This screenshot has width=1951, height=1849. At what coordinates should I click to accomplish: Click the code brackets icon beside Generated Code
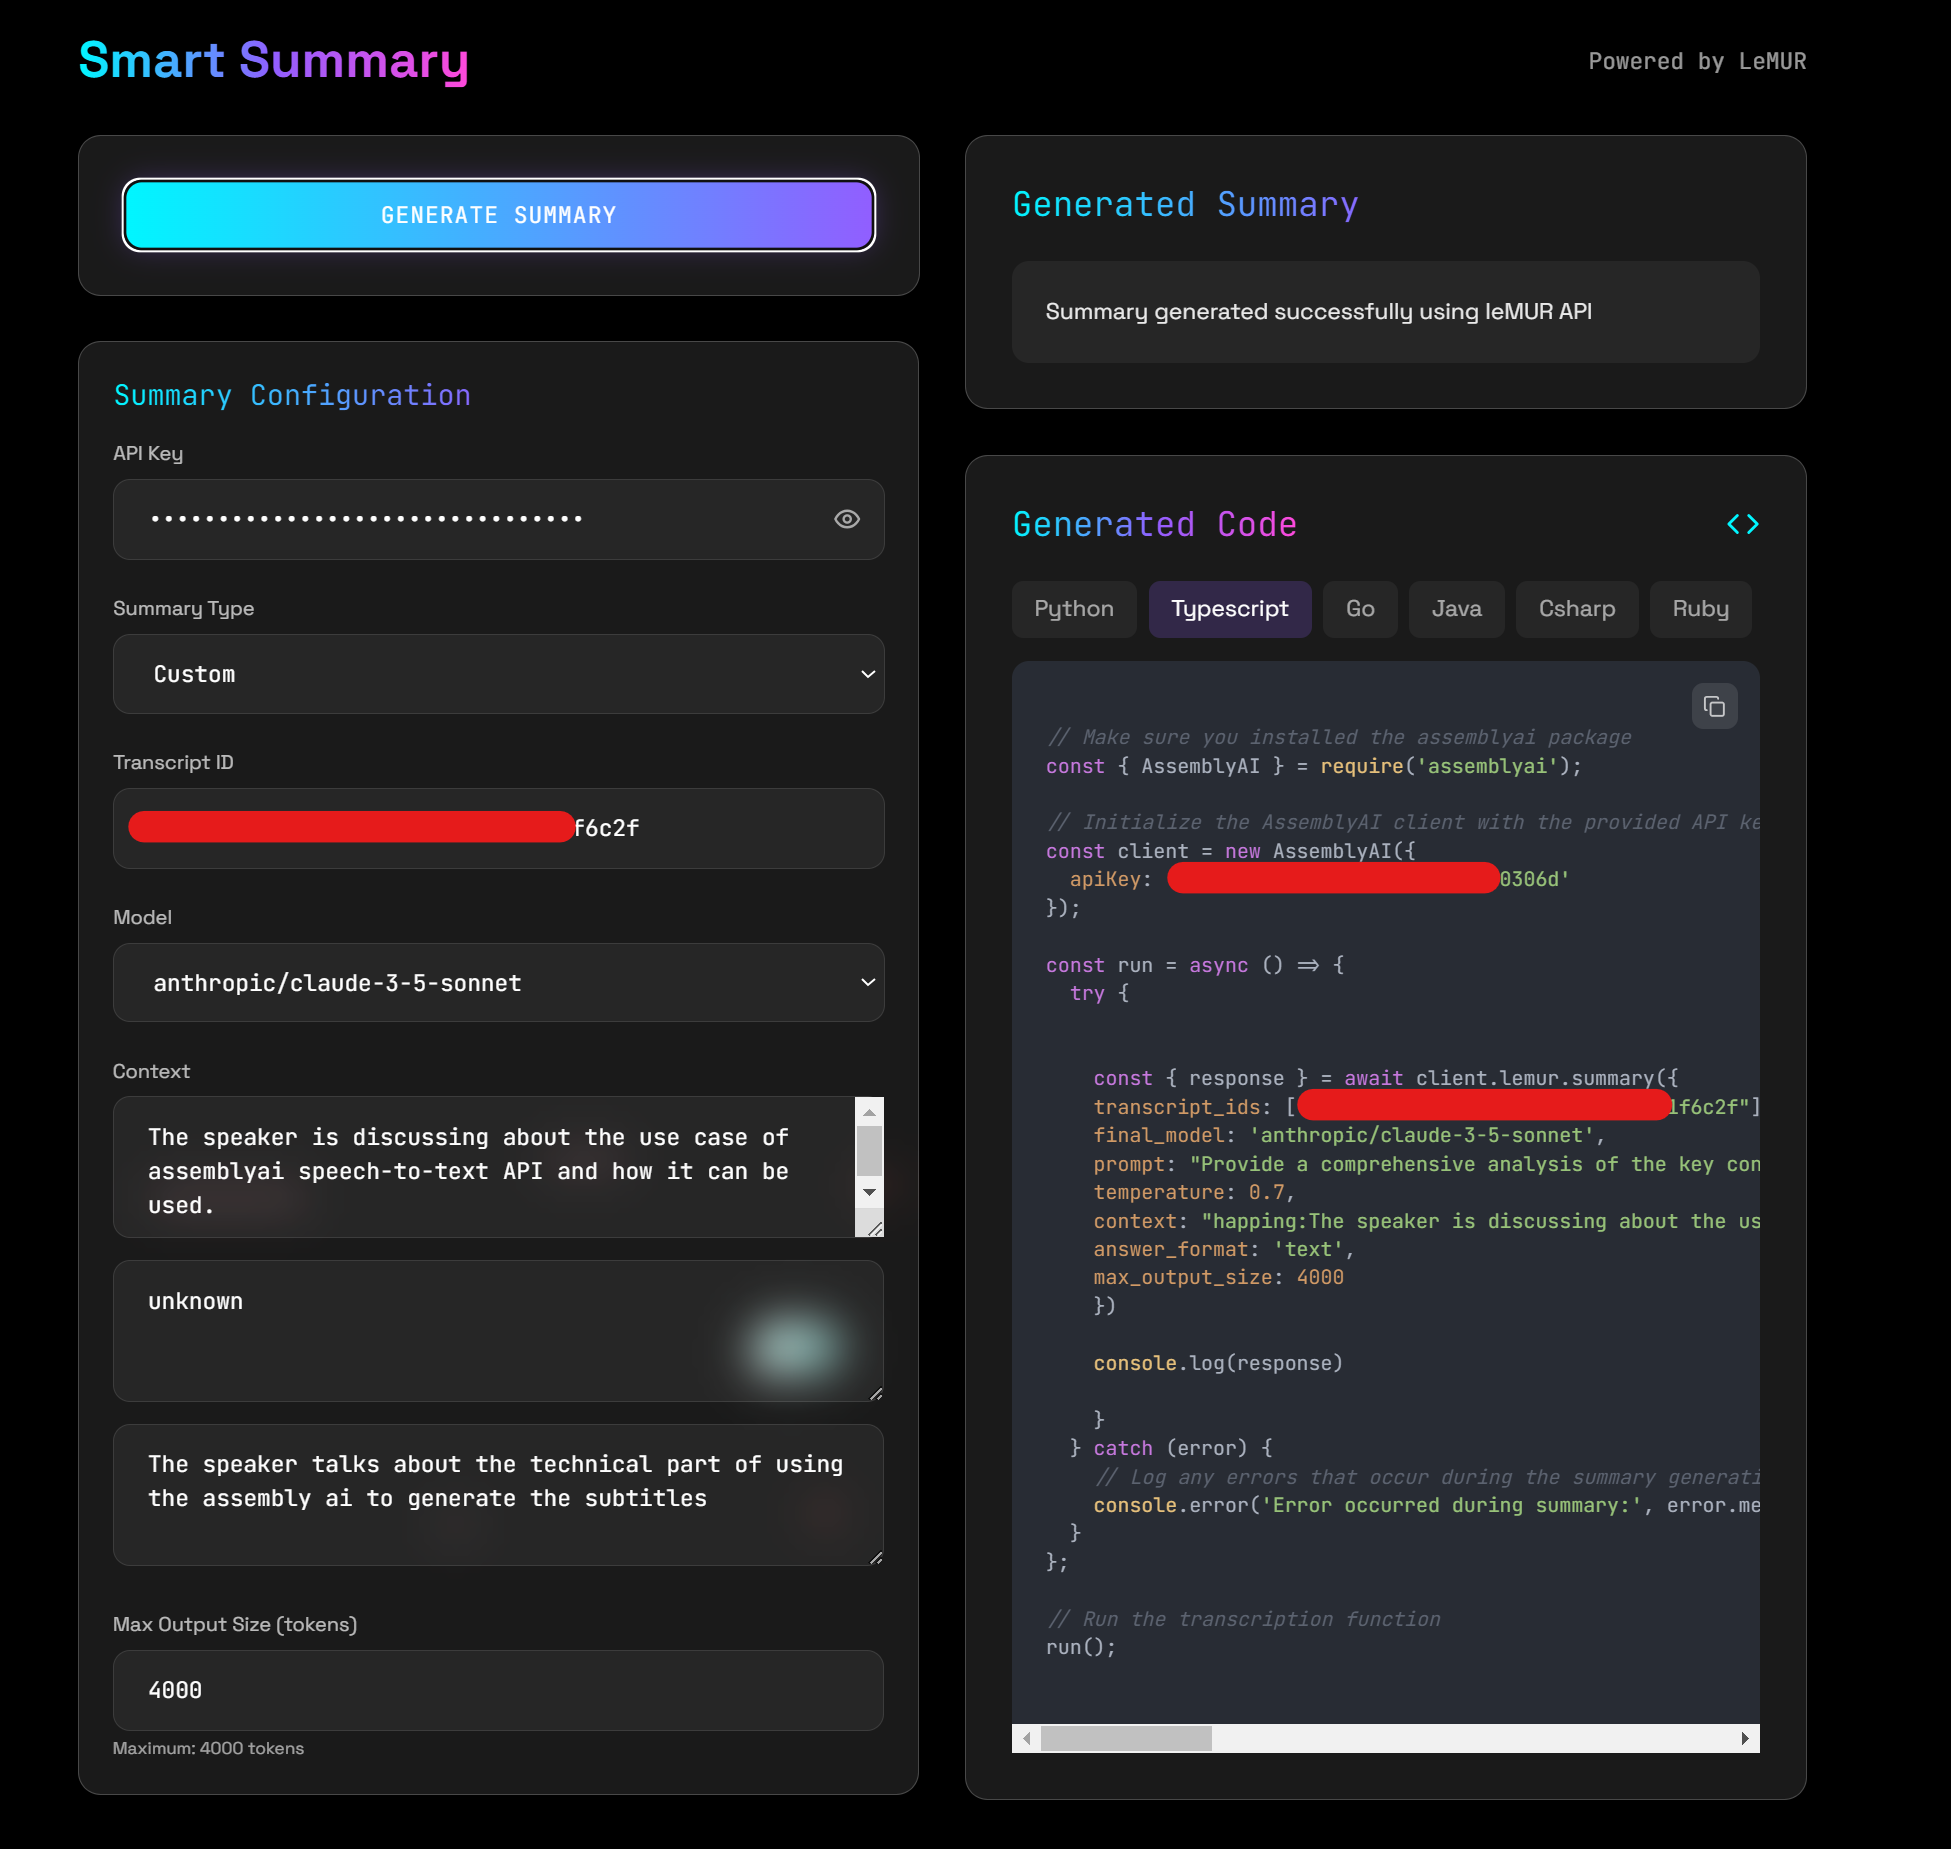click(1742, 524)
